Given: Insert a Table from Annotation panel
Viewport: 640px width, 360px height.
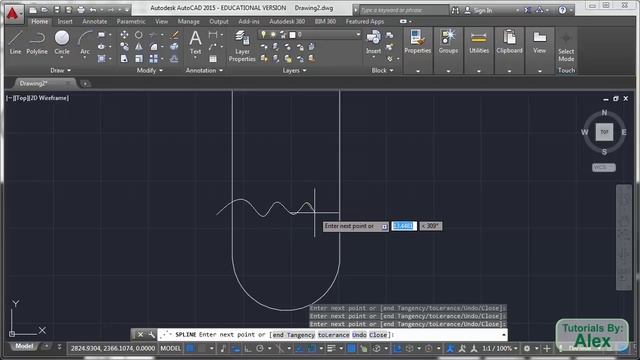Looking at the screenshot, I should point(213,59).
